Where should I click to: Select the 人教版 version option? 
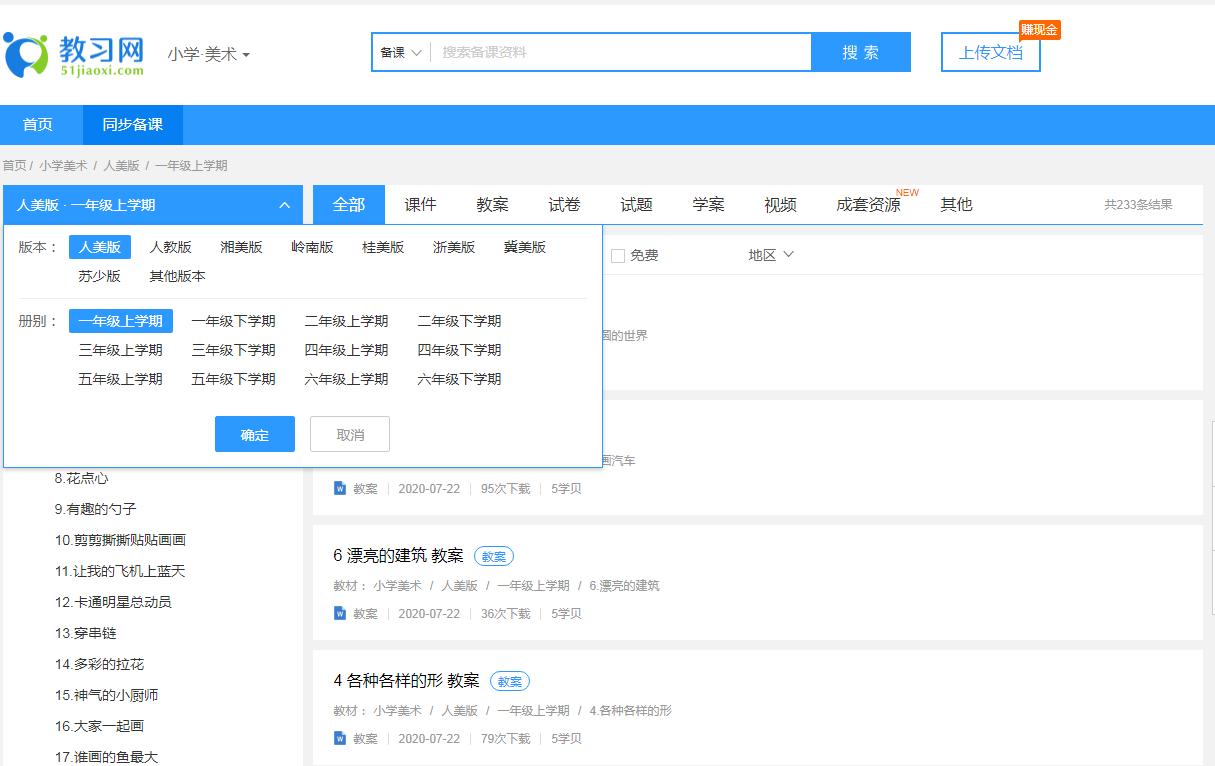point(170,247)
